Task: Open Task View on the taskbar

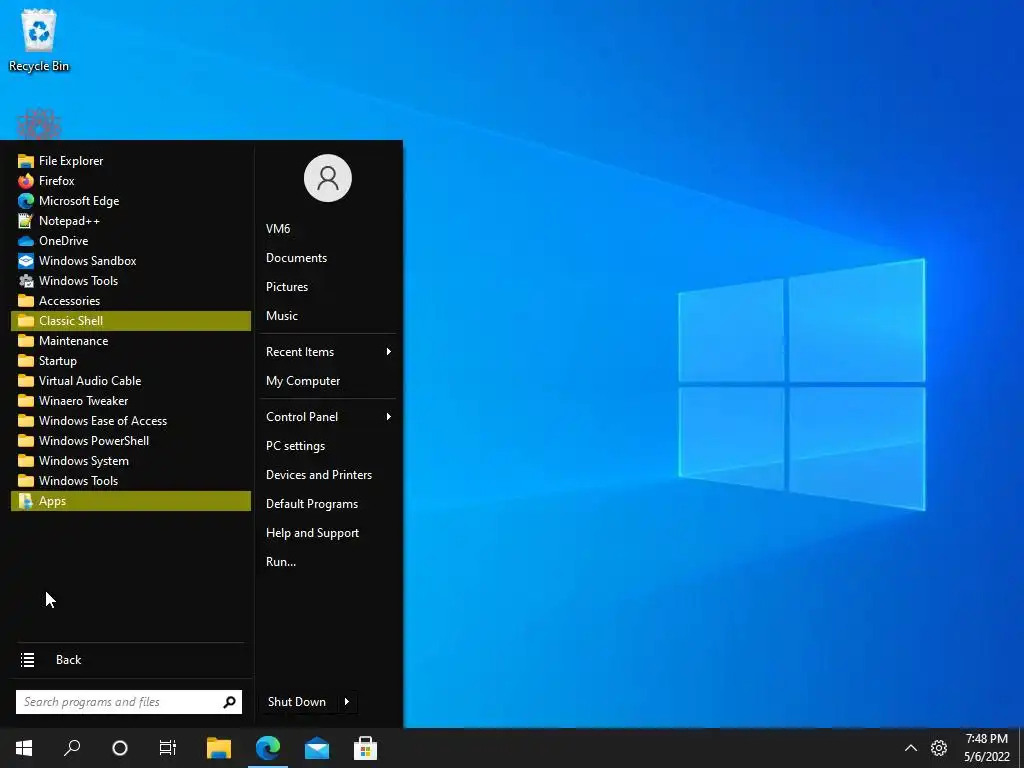Action: pyautogui.click(x=168, y=748)
